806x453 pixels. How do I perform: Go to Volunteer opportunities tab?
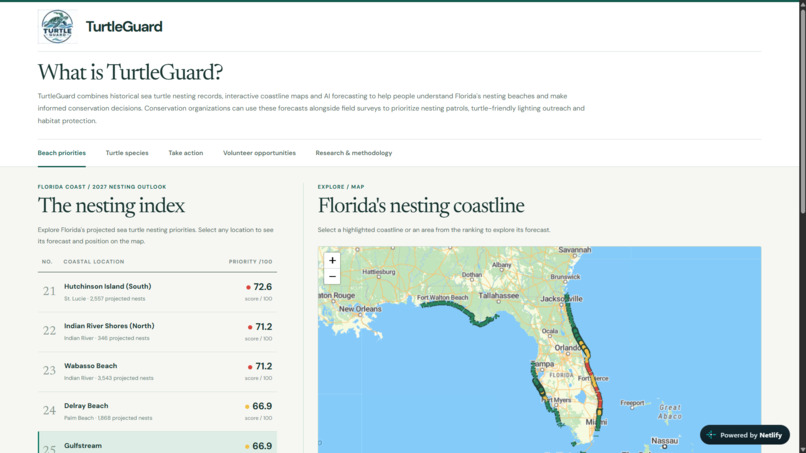259,153
